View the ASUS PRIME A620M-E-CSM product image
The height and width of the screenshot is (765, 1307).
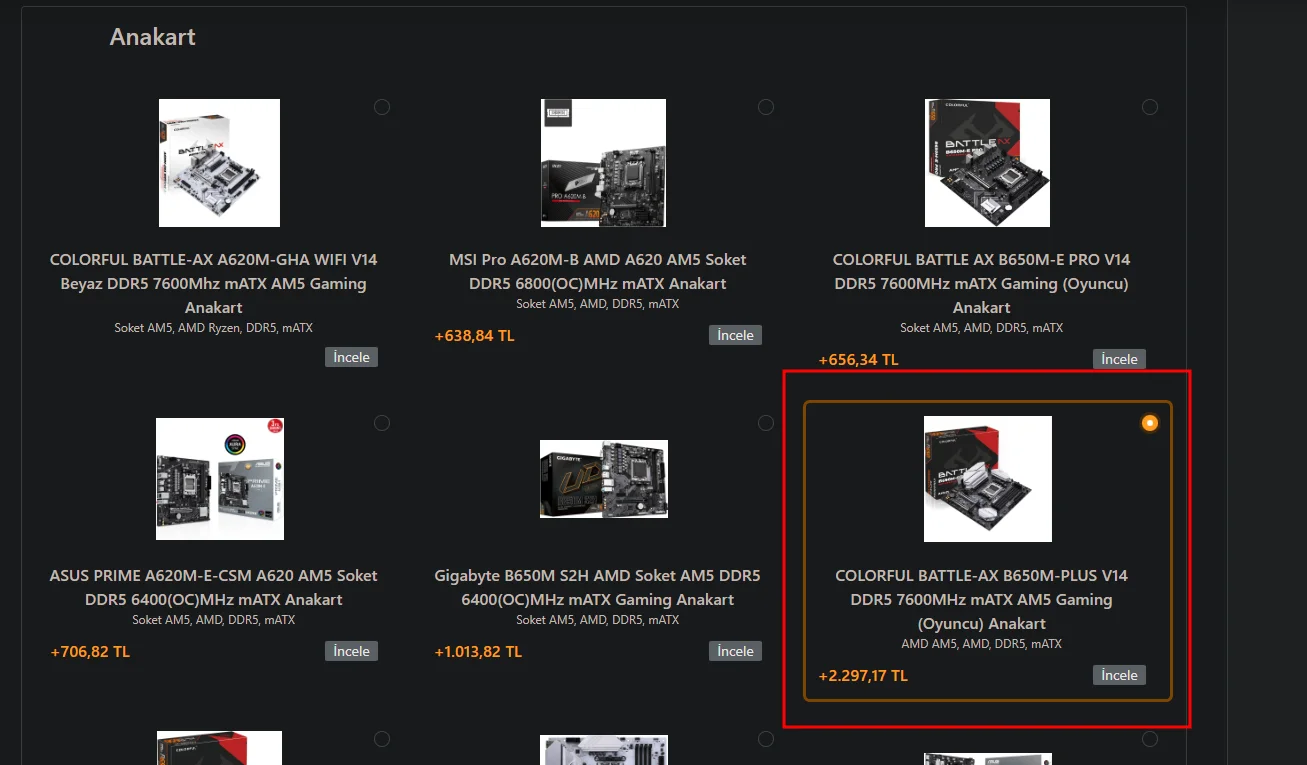220,479
